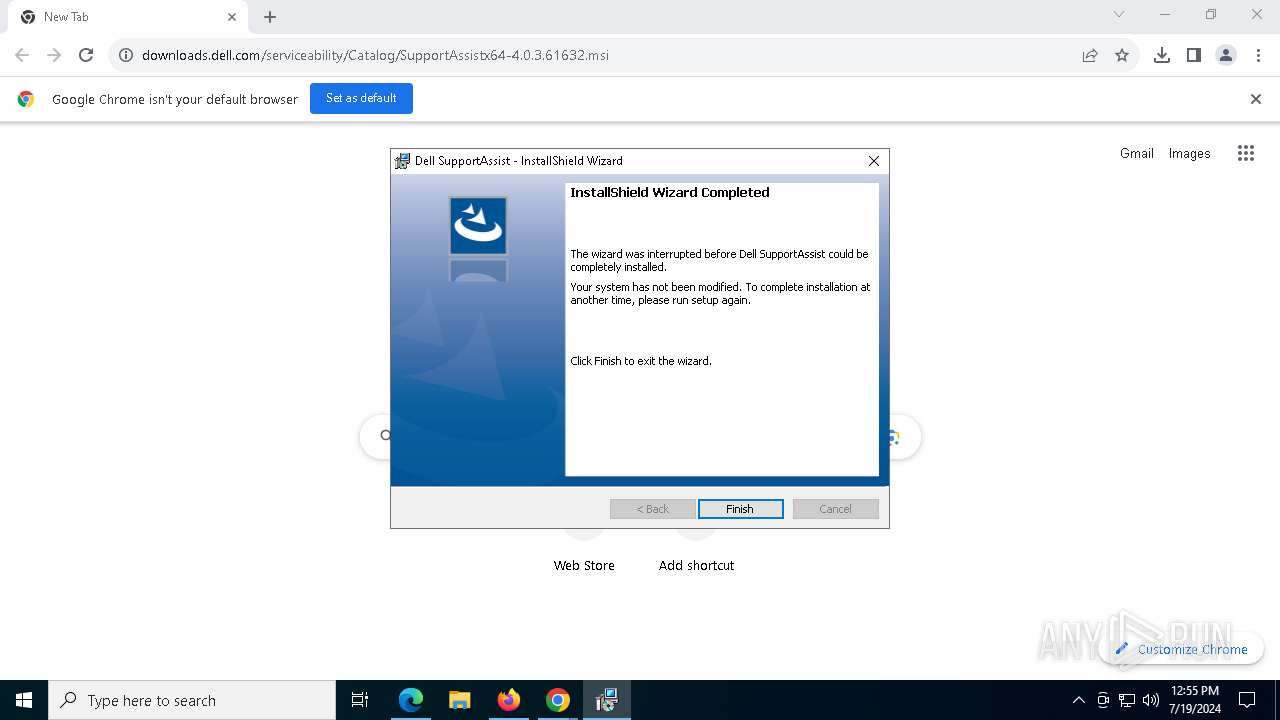This screenshot has height=720, width=1280.
Task: Launch Firefox from the taskbar
Action: pos(509,700)
